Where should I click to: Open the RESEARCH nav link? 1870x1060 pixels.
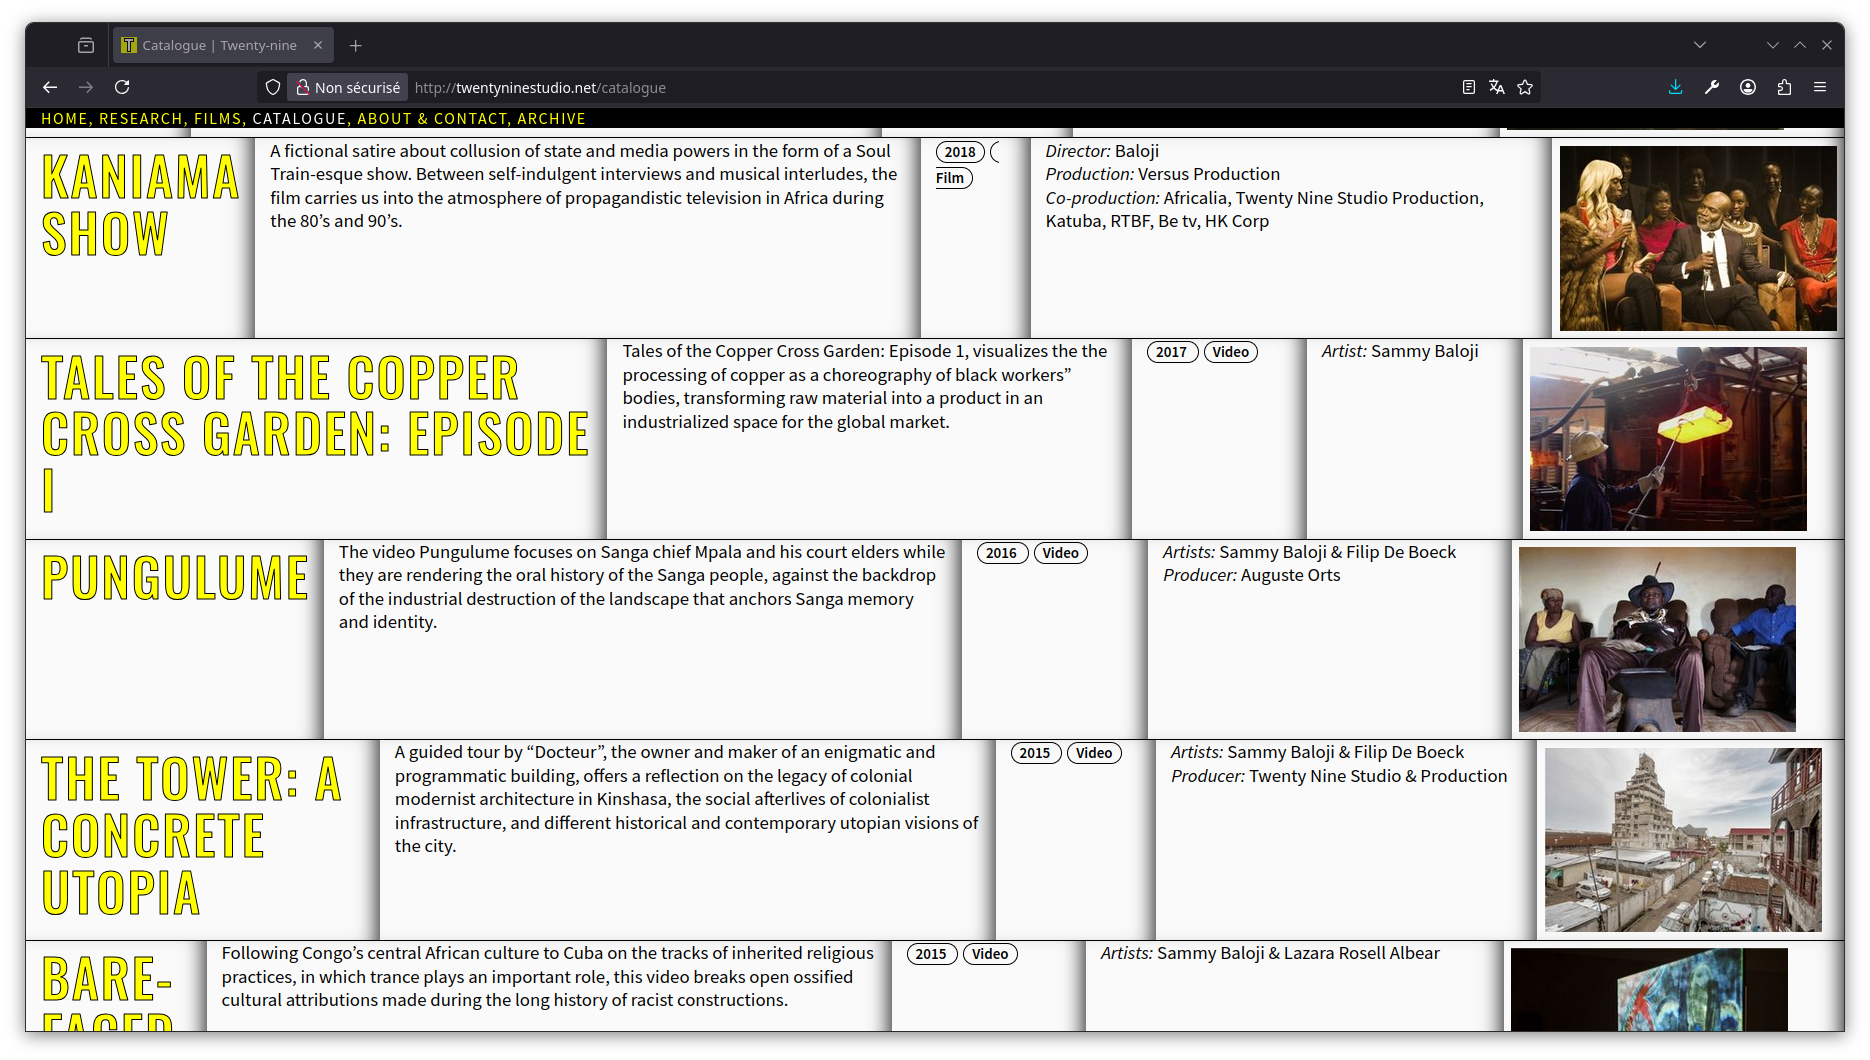tap(140, 118)
